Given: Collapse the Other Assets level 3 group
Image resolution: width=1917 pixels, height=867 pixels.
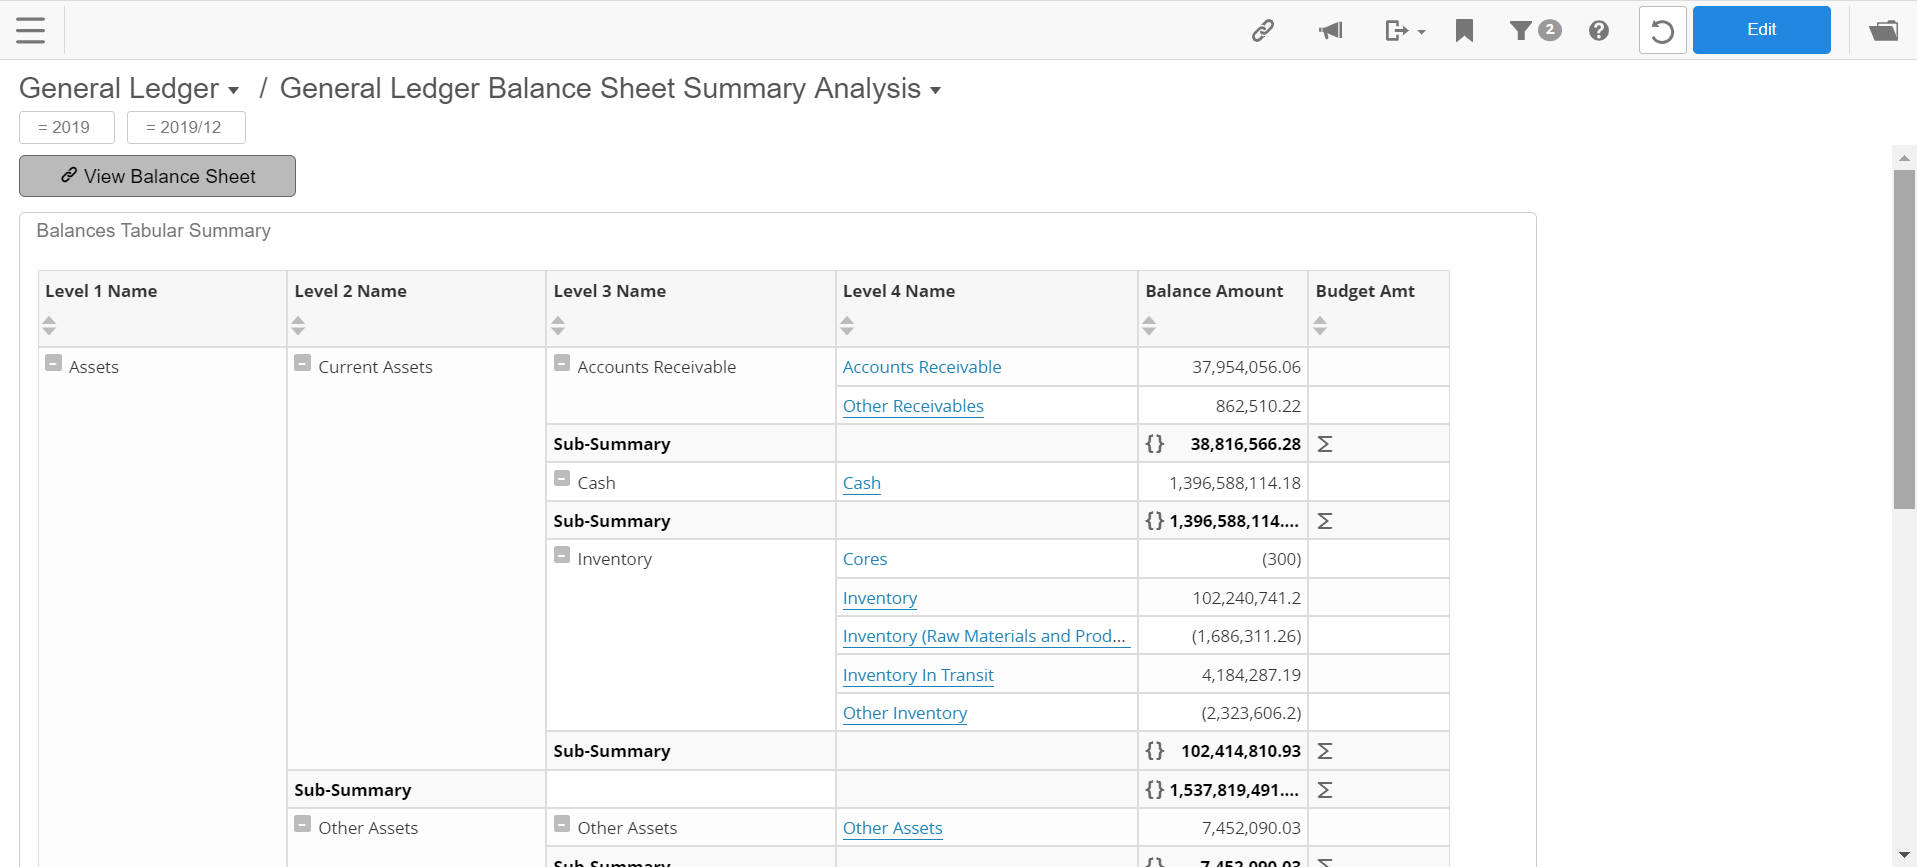Looking at the screenshot, I should (562, 824).
